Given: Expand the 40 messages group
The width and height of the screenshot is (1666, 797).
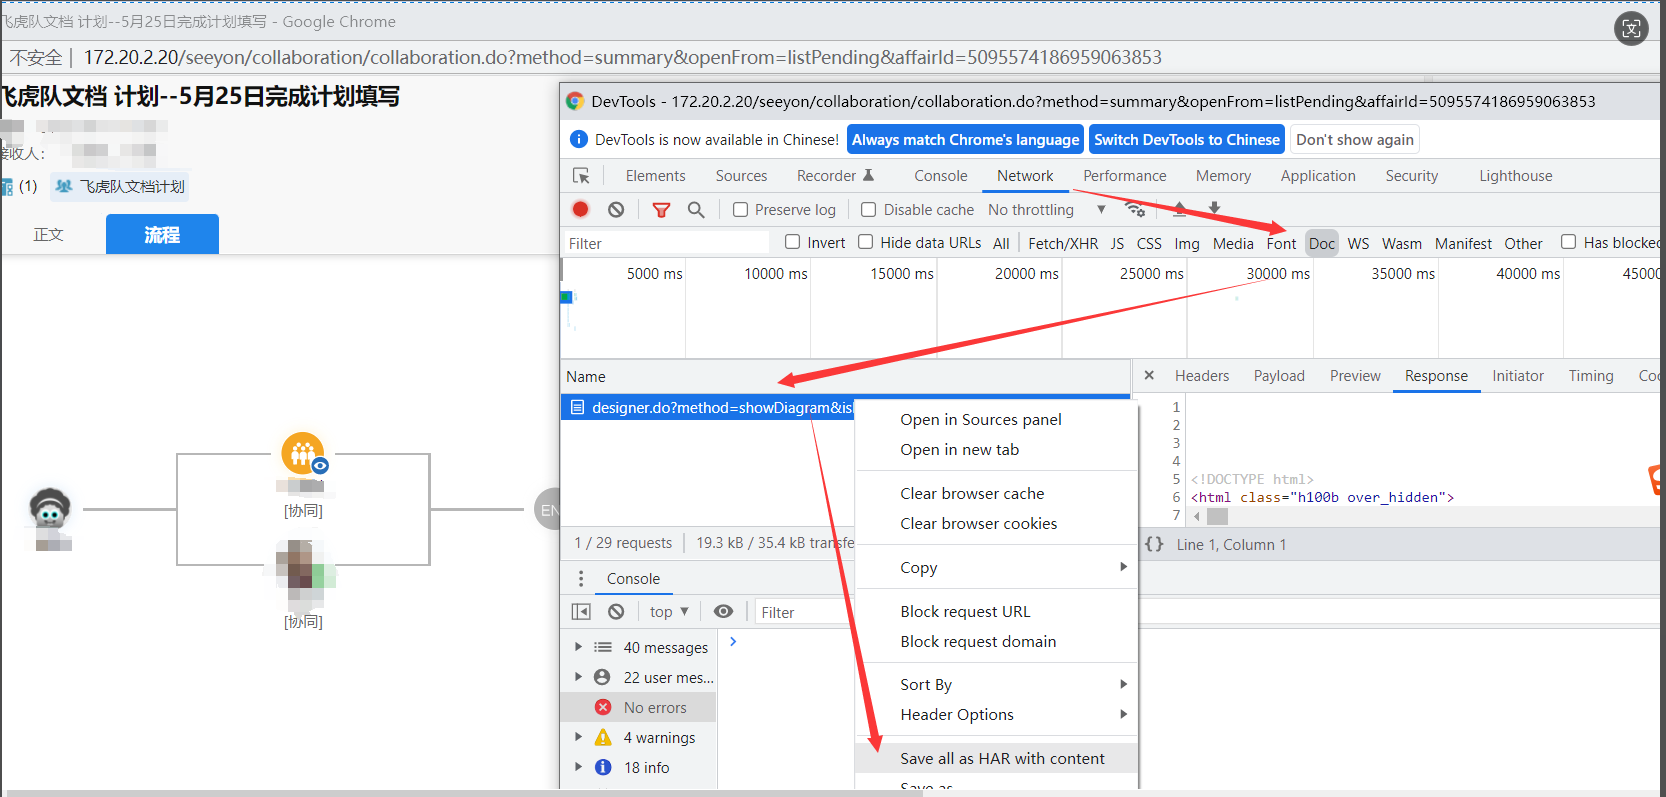Looking at the screenshot, I should pyautogui.click(x=578, y=647).
